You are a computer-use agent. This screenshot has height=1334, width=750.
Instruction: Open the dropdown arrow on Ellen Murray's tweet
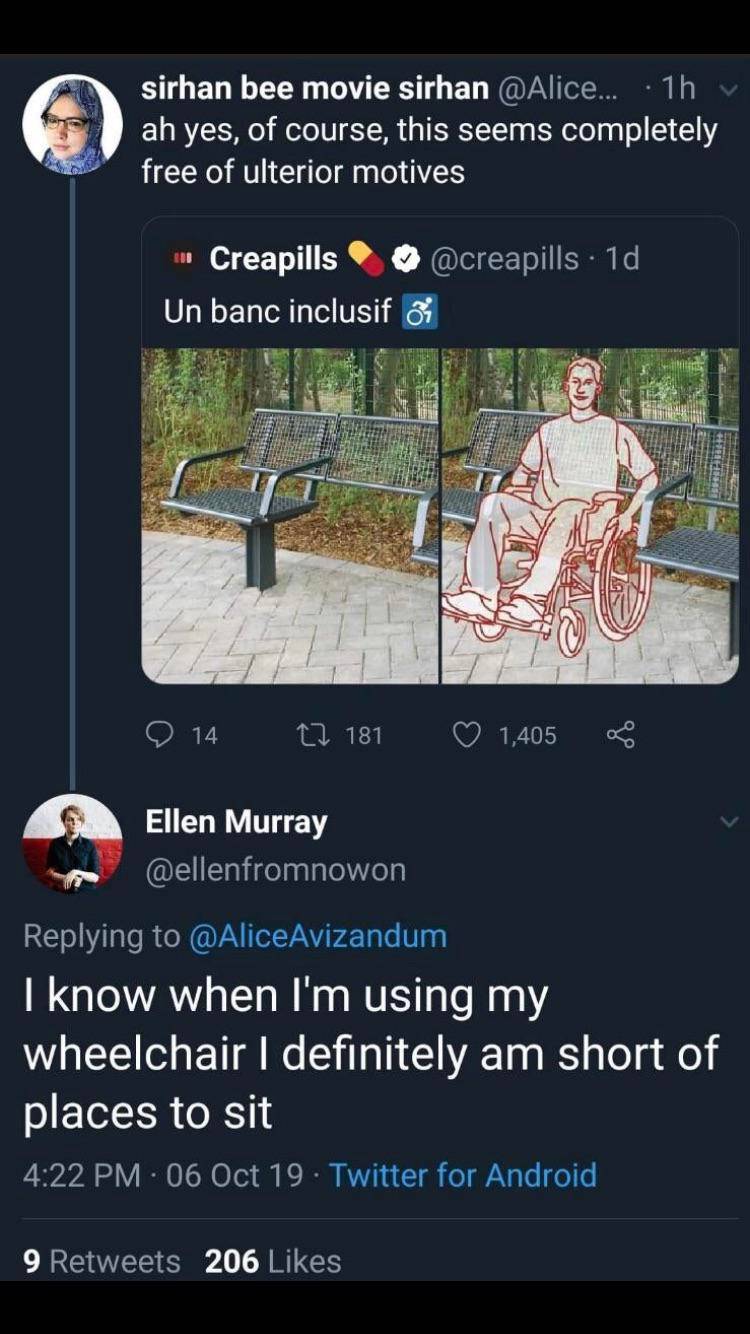[728, 821]
